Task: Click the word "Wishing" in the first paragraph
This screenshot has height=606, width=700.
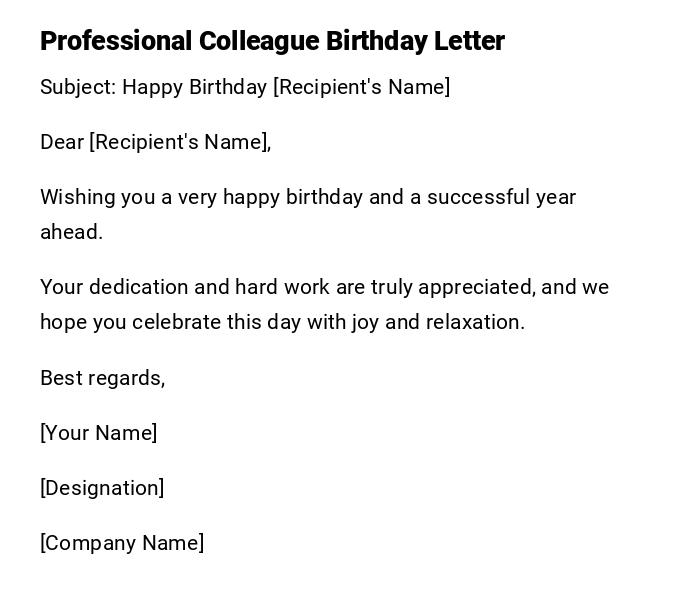Action: coord(77,197)
